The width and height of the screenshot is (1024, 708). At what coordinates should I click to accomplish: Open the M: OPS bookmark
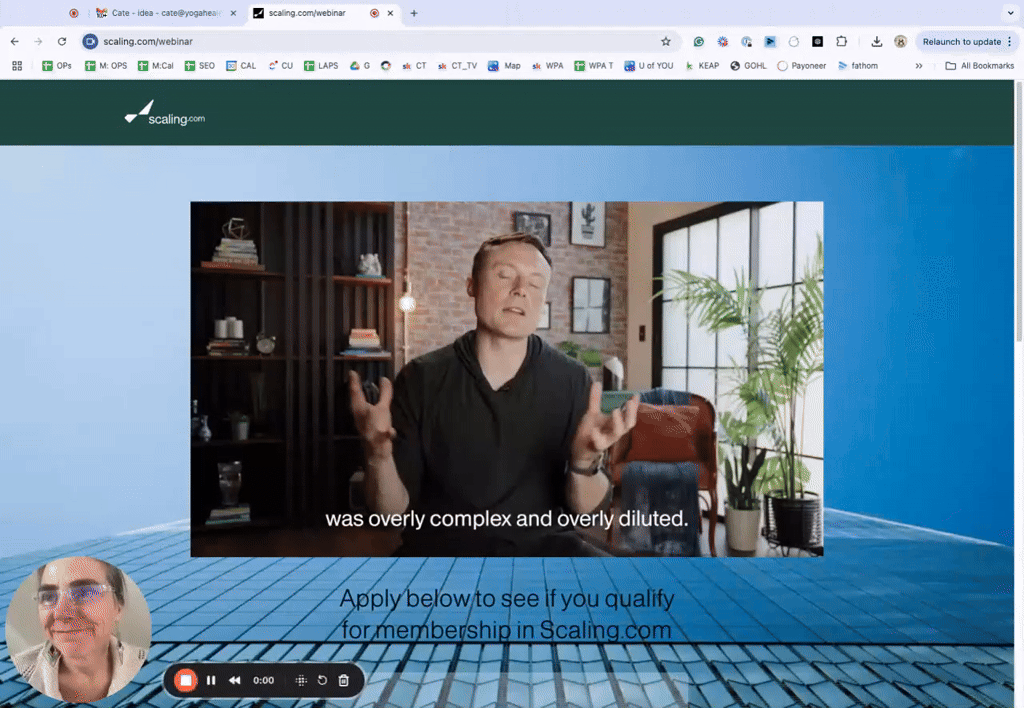[x=106, y=65]
